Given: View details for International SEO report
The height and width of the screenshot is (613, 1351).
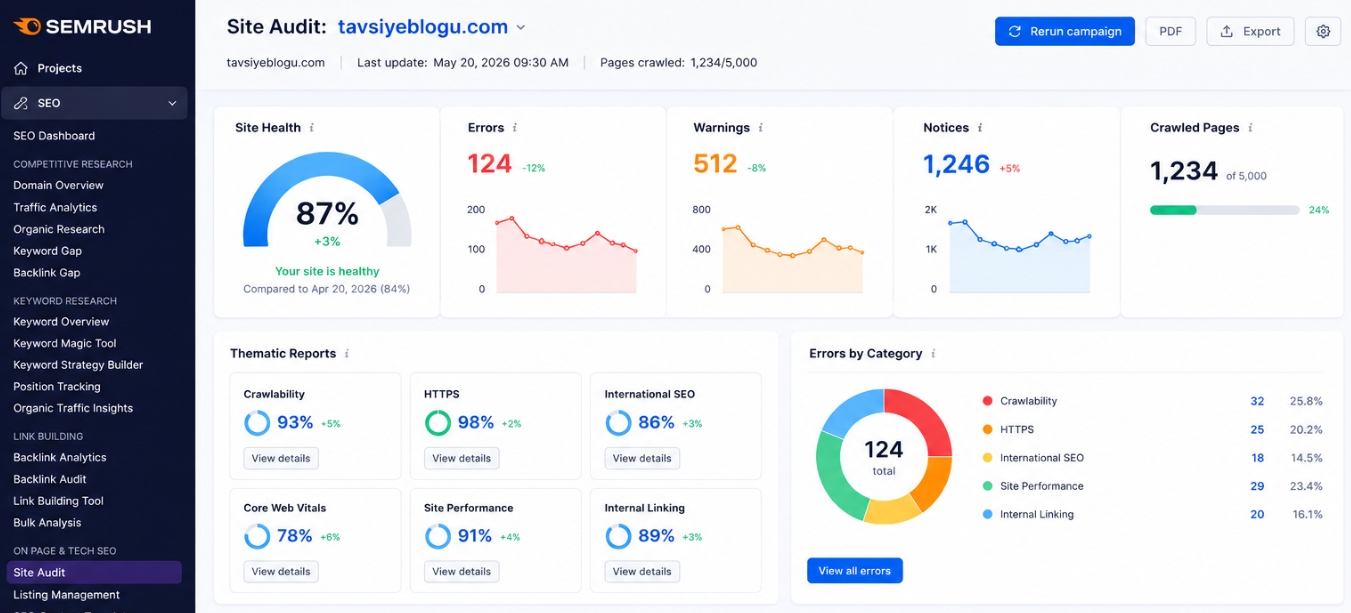Looking at the screenshot, I should [x=642, y=458].
